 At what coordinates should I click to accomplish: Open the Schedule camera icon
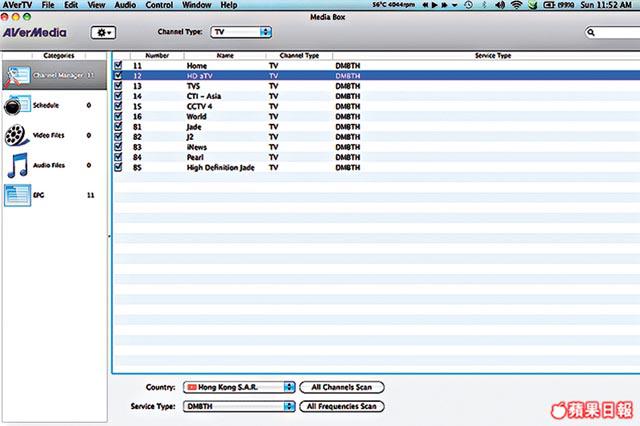(17, 105)
